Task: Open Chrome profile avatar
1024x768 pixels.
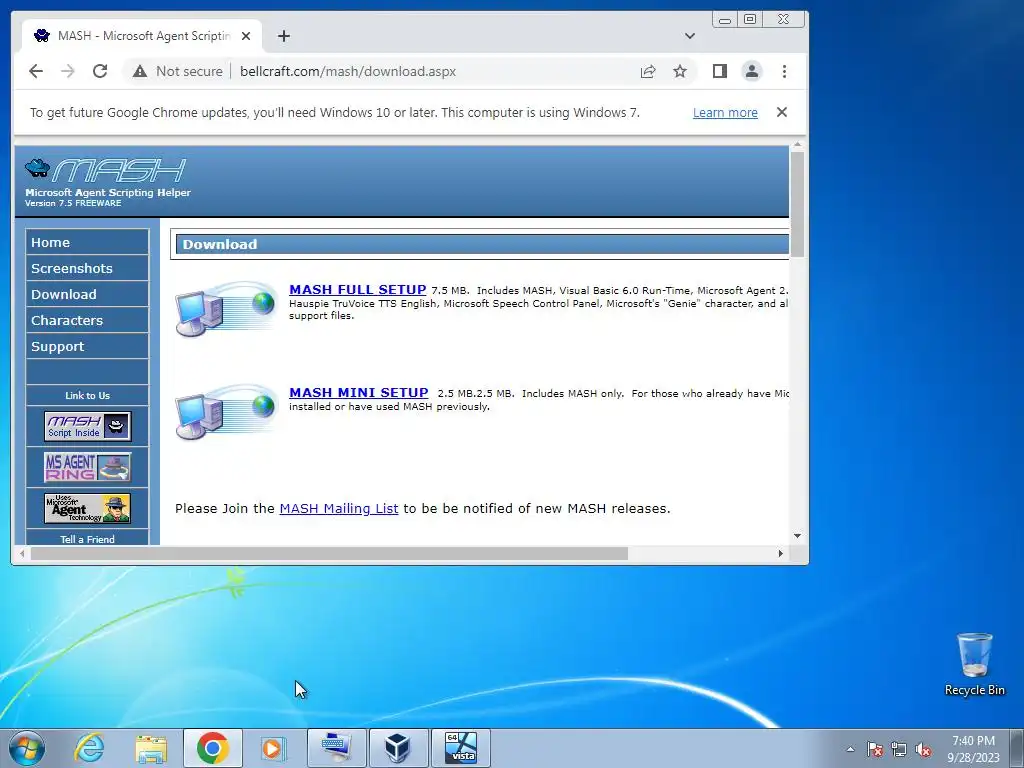Action: tap(752, 71)
